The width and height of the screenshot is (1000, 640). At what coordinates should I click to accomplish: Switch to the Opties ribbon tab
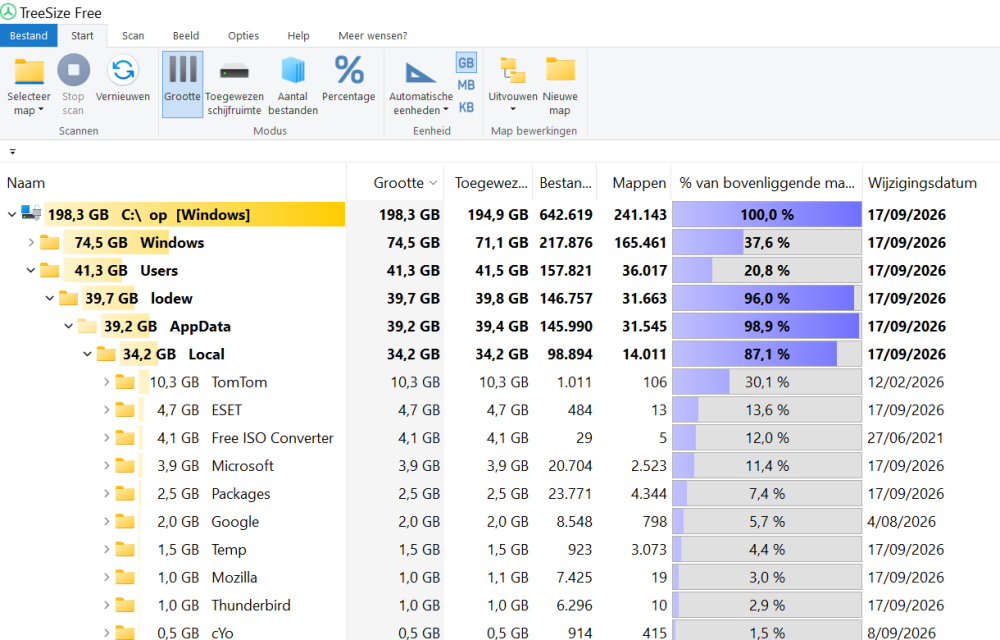coord(244,36)
